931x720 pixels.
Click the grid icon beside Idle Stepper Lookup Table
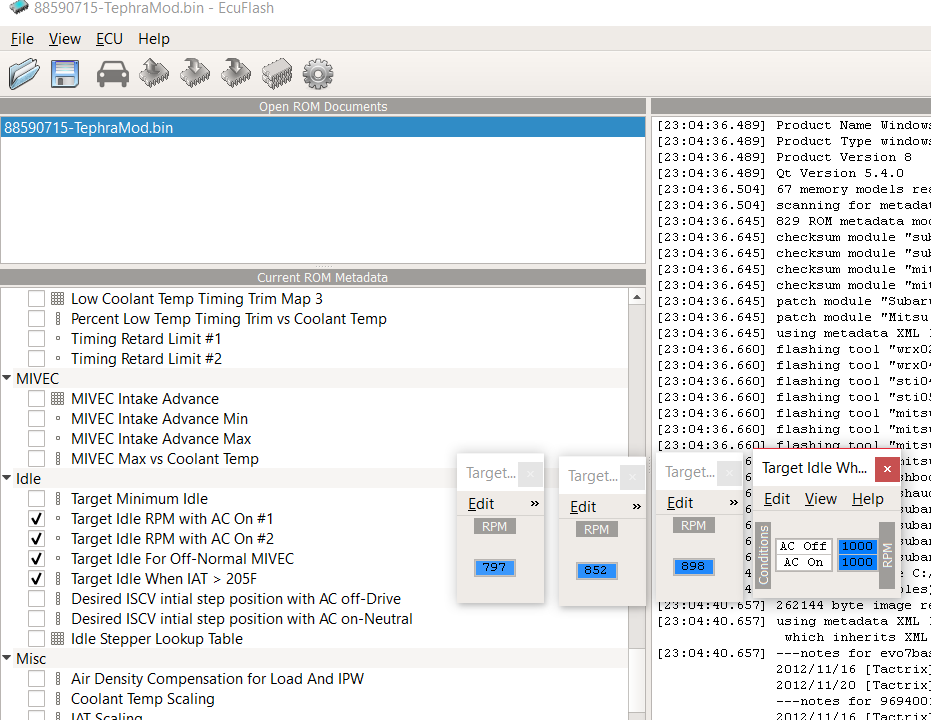pyautogui.click(x=58, y=639)
